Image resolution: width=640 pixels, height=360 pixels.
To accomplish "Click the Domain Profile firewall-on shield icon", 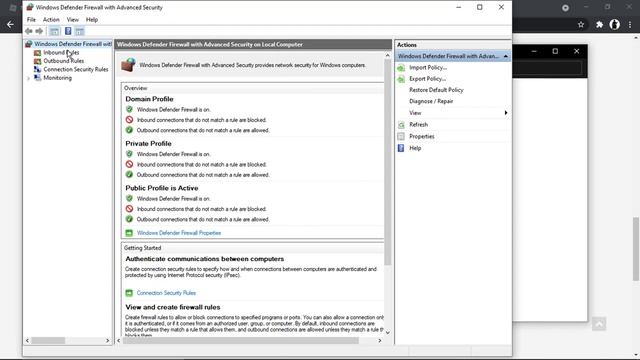I will (x=129, y=109).
